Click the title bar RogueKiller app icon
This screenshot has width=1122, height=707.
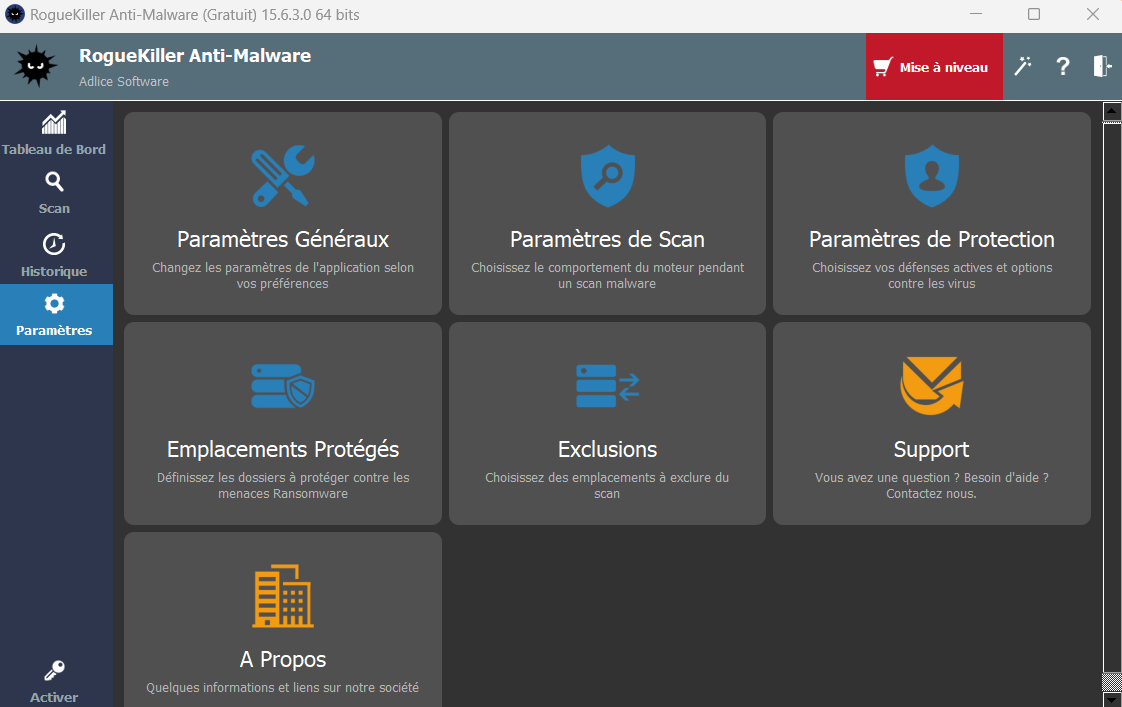[x=14, y=14]
